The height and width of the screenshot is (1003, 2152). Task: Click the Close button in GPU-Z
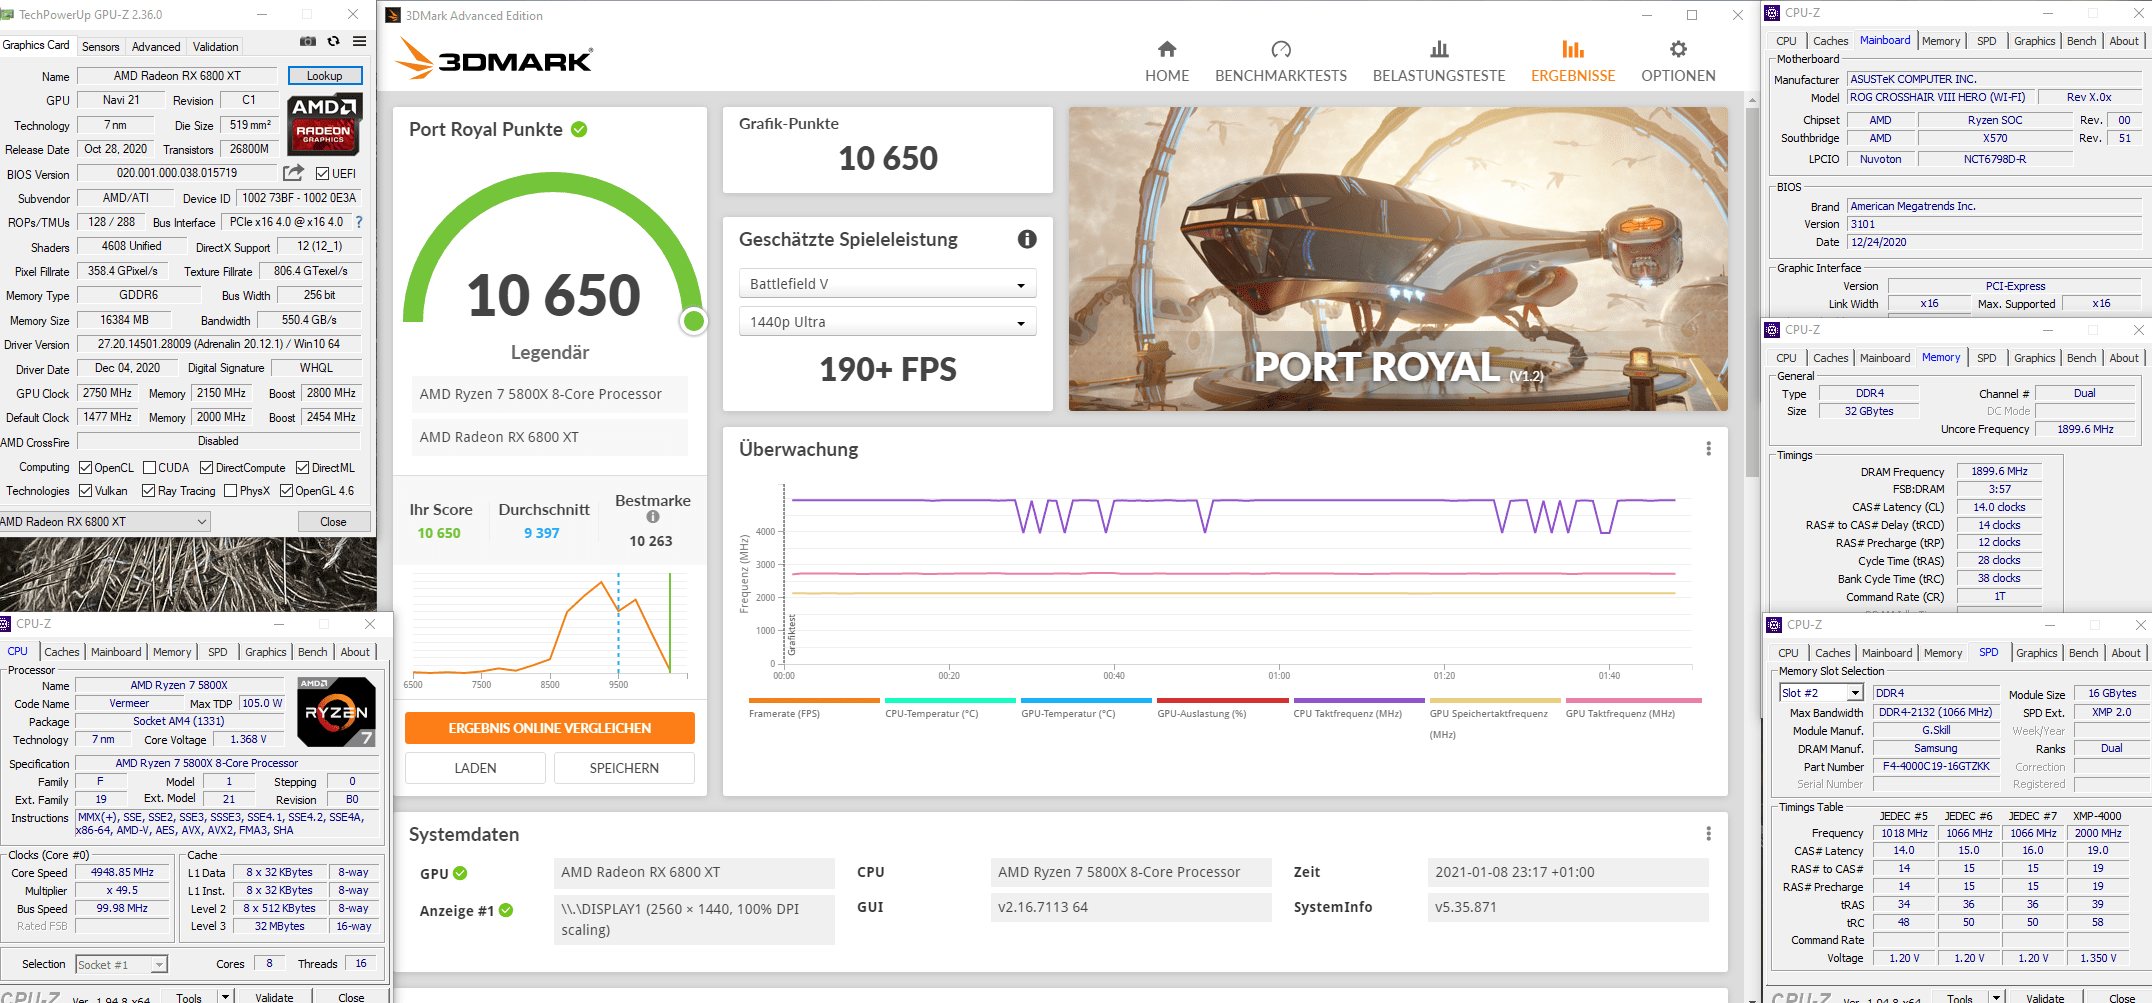pyautogui.click(x=333, y=522)
